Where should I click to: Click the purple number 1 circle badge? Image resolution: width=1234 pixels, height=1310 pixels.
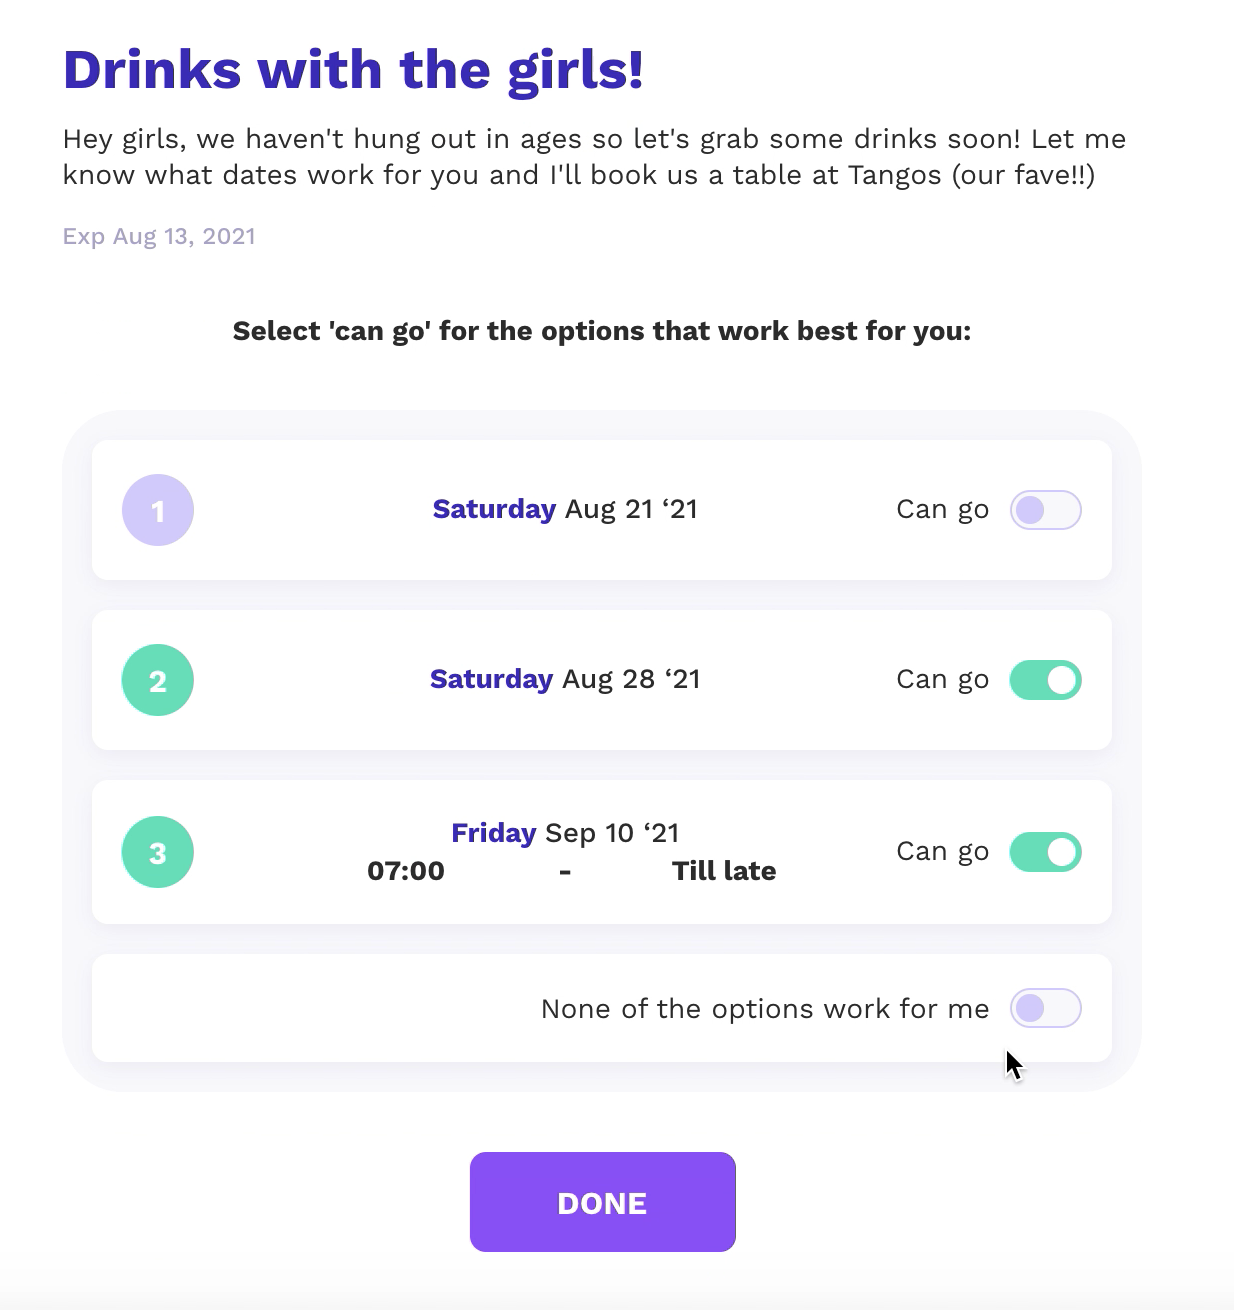click(158, 510)
